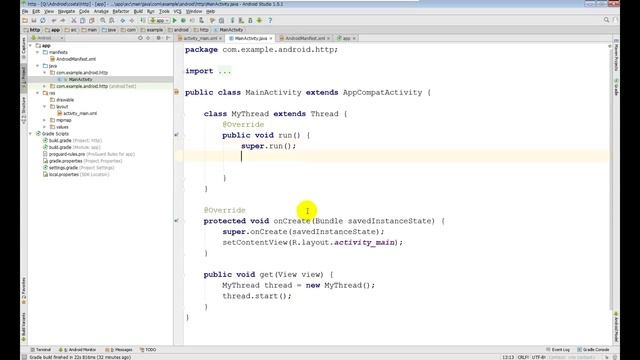
Task: Click override gutter icon beside run() method
Action: point(176,135)
